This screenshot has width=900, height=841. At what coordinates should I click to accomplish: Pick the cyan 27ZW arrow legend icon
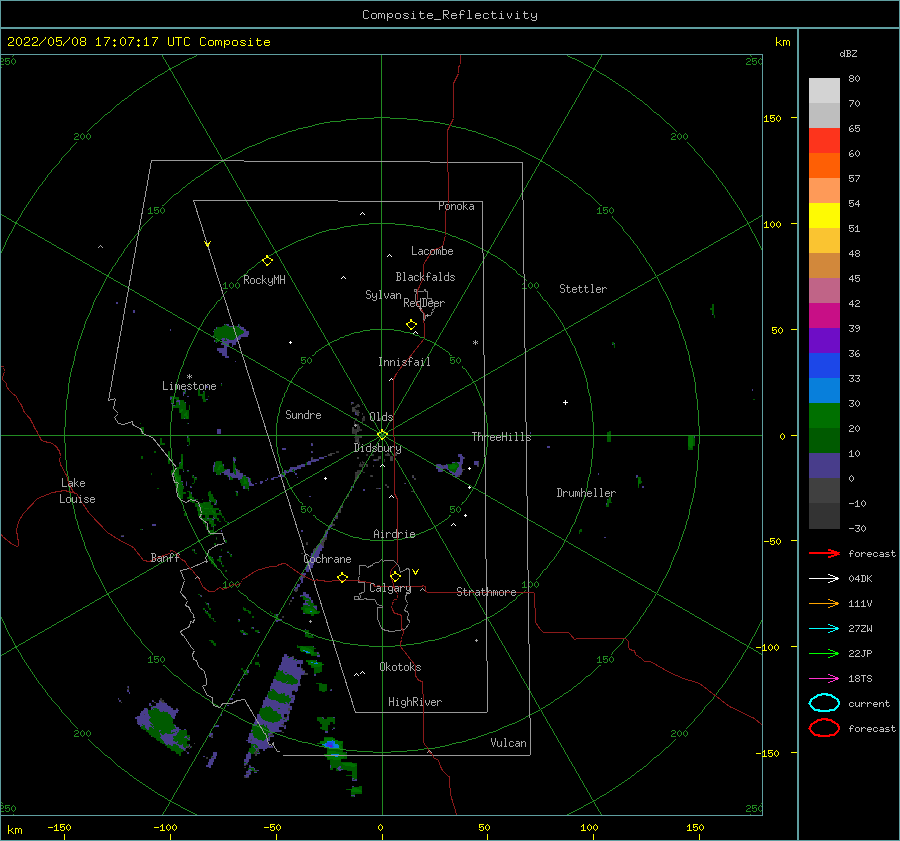[x=824, y=629]
